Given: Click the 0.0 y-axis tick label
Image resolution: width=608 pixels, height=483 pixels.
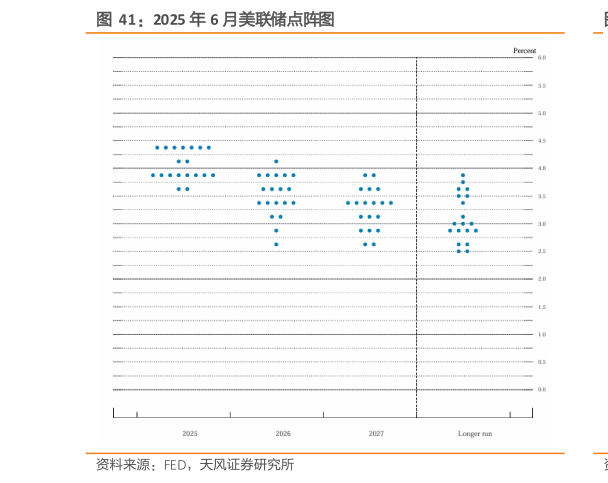Looking at the screenshot, I should [x=541, y=389].
